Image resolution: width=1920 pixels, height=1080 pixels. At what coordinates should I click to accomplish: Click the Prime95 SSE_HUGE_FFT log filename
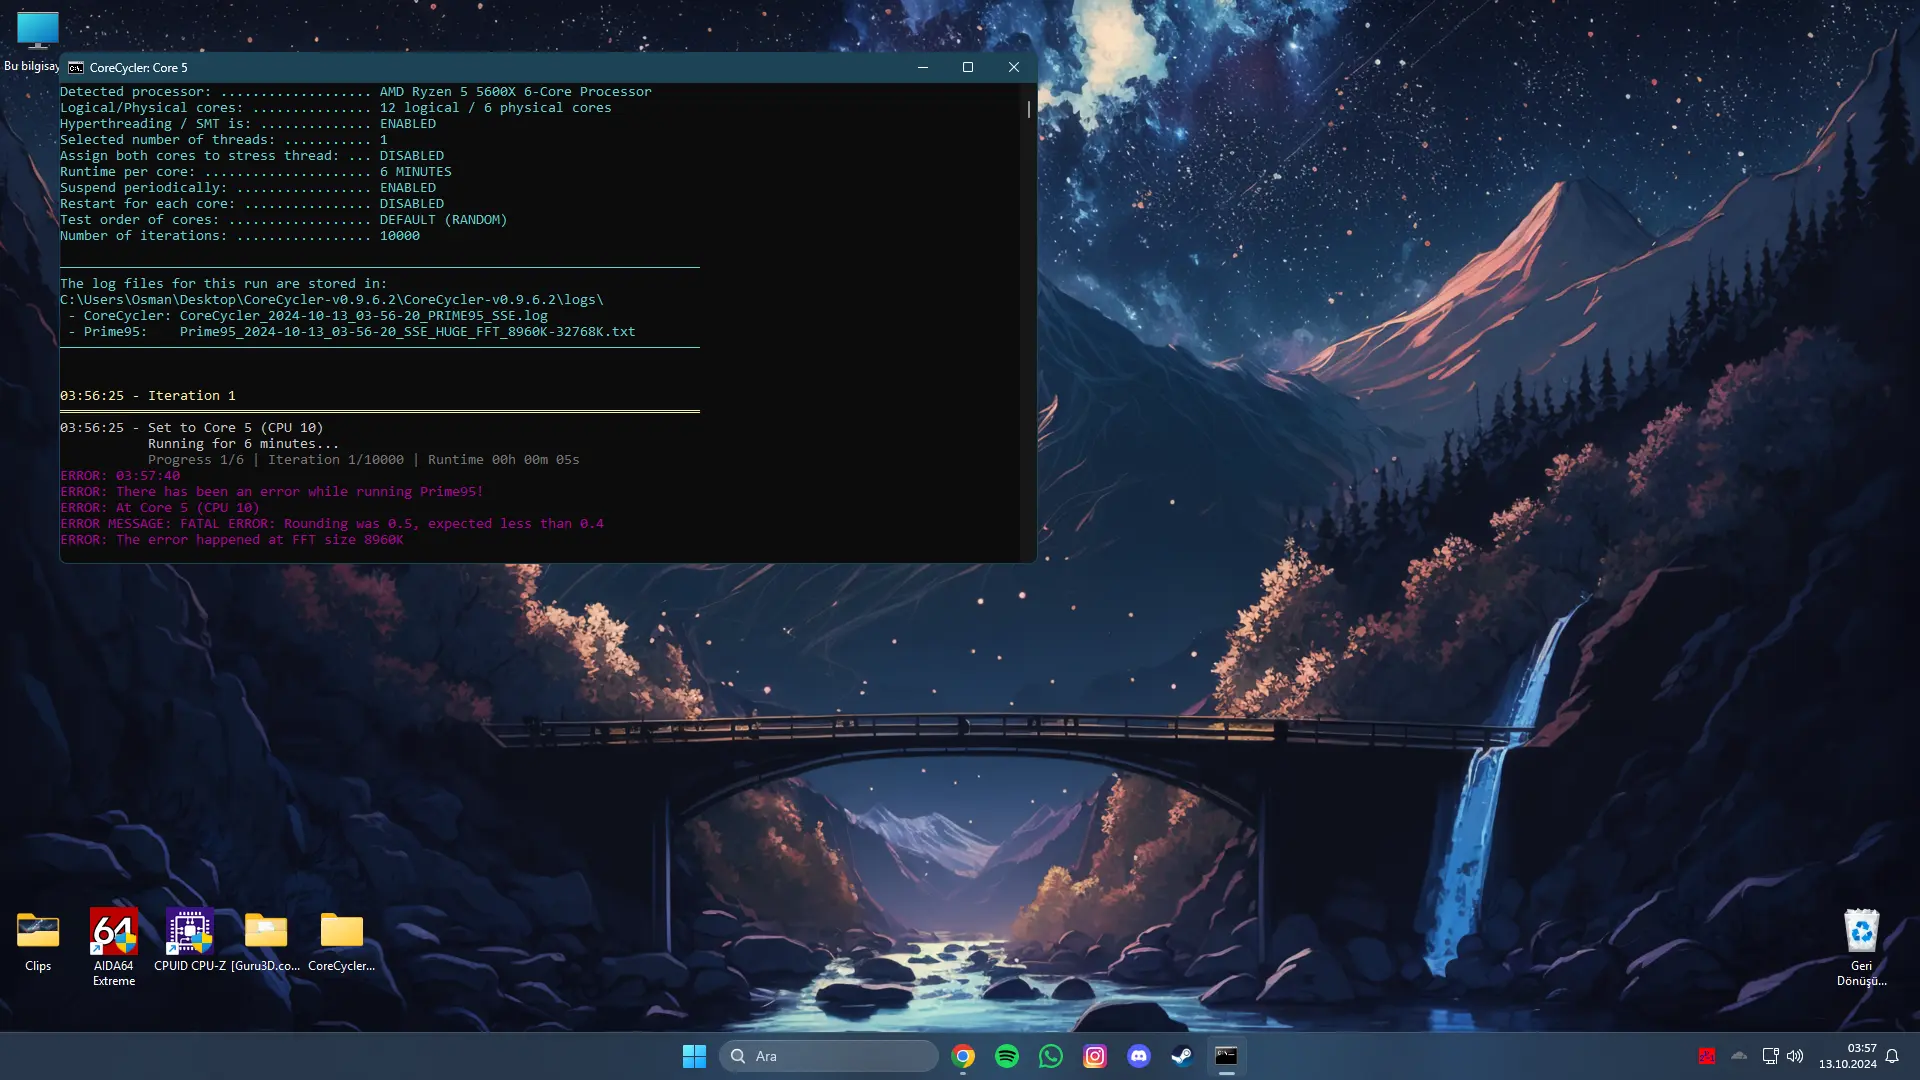click(407, 332)
